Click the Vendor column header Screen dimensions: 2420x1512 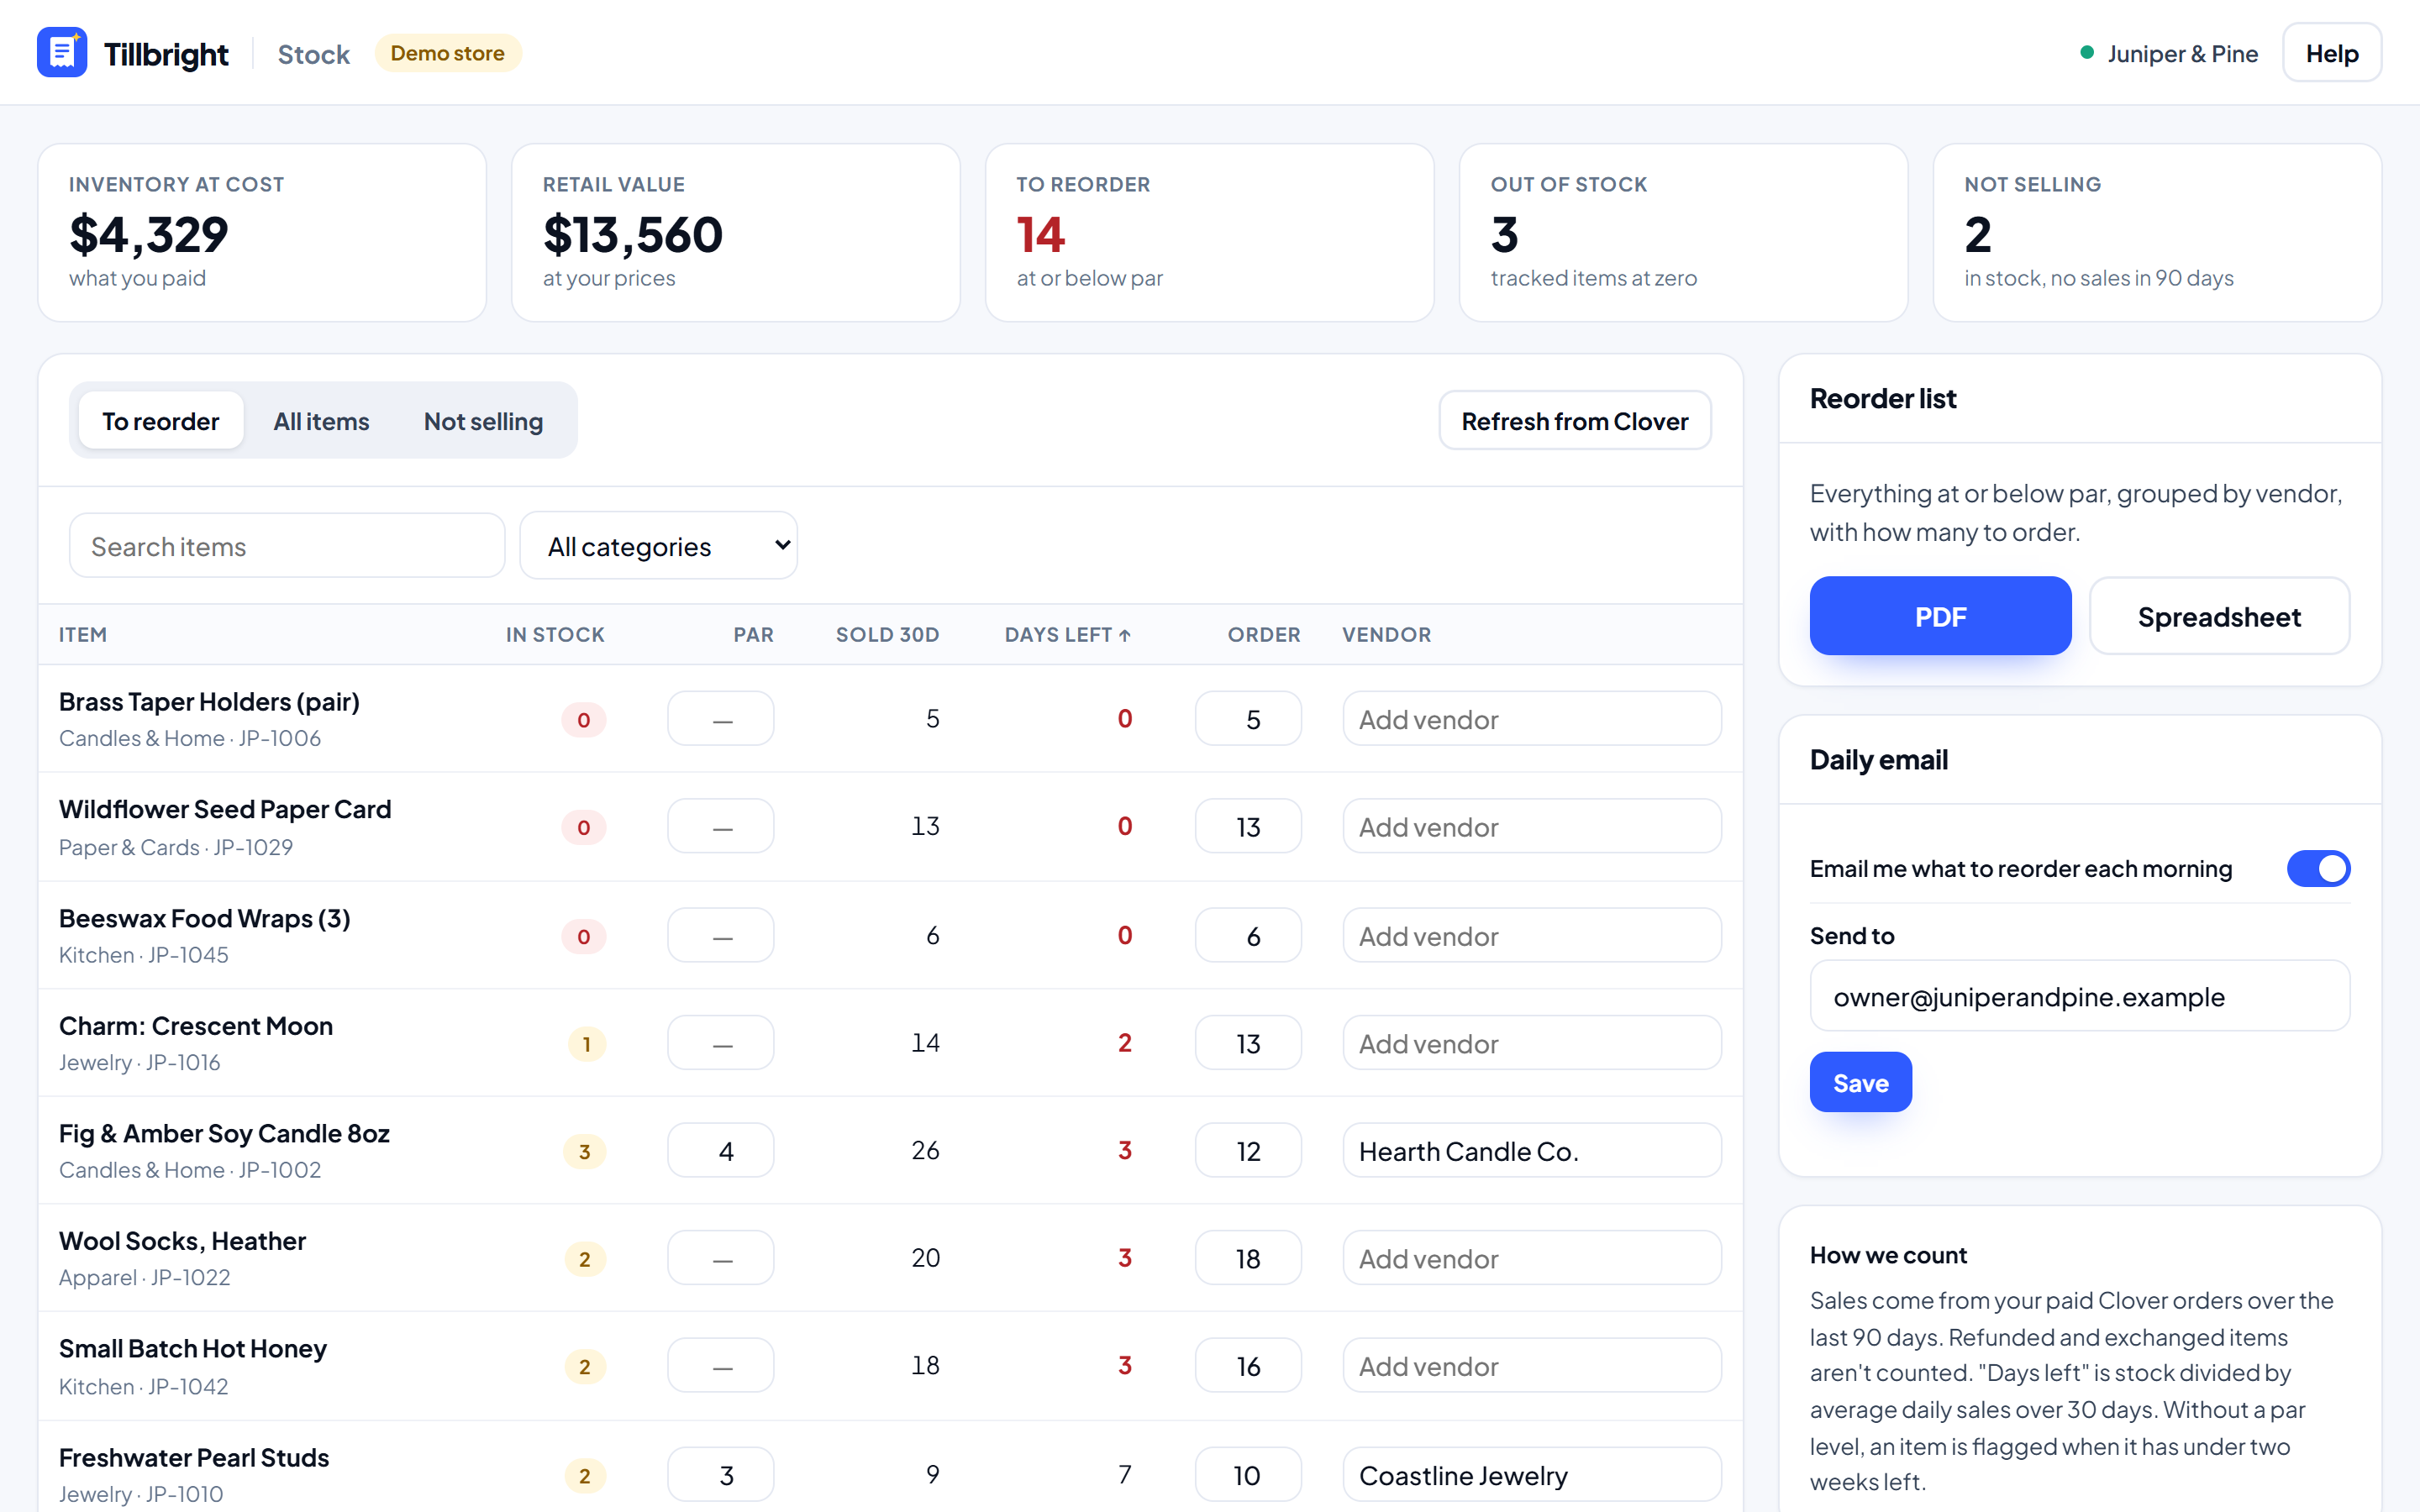pyautogui.click(x=1386, y=635)
